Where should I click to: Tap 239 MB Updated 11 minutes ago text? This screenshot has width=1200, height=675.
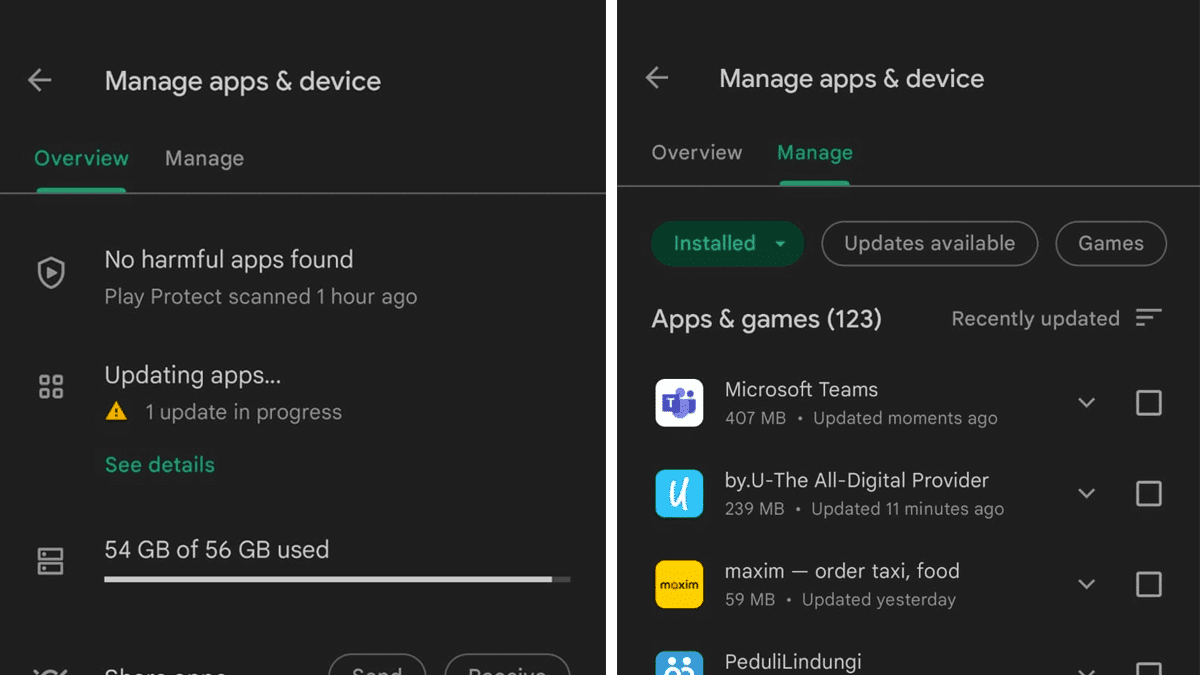864,509
